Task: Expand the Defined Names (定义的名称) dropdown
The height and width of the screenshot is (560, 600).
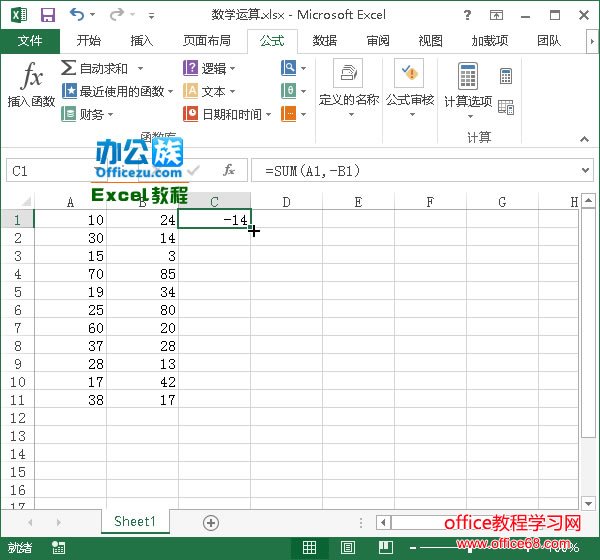Action: (x=349, y=86)
